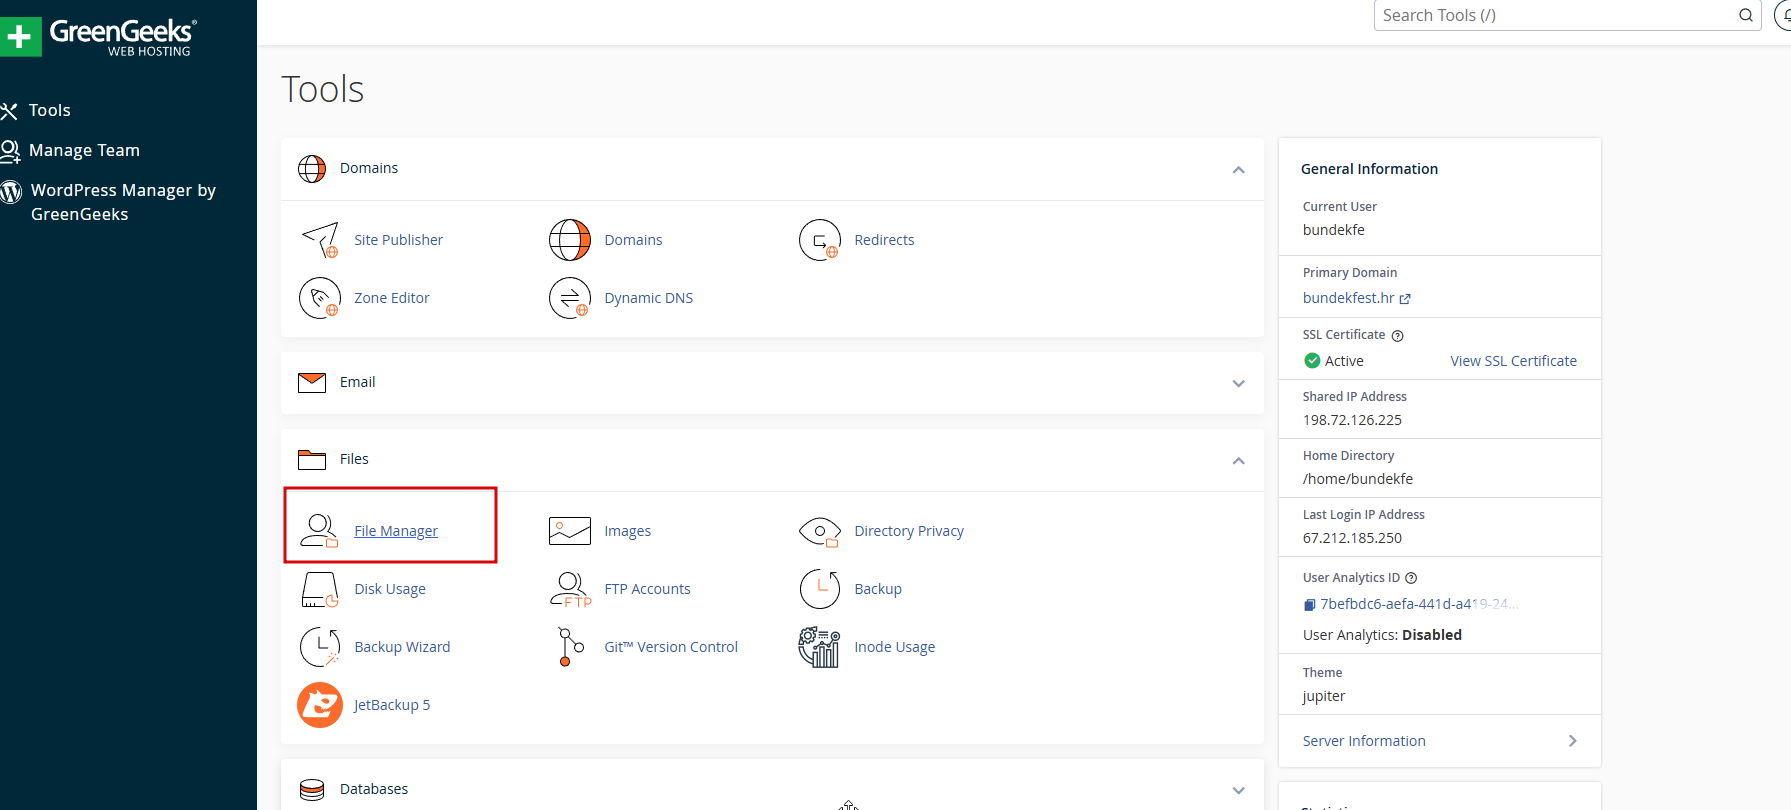Launch the orange JetBackup 5 icon
This screenshot has height=810, width=1791.
pyautogui.click(x=320, y=705)
